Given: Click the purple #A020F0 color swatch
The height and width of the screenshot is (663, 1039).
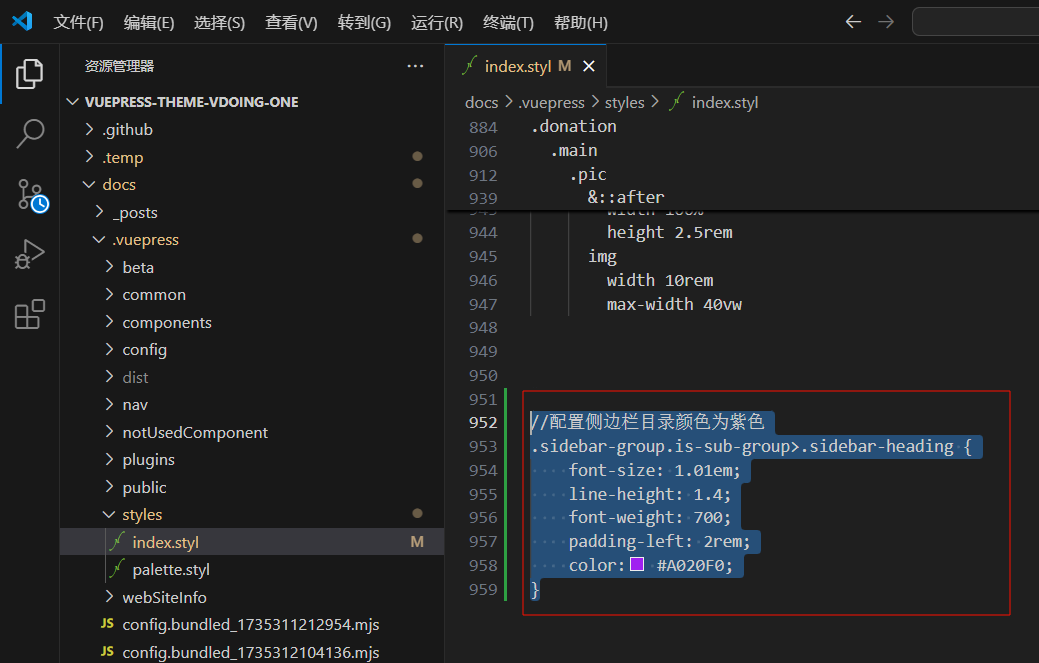Looking at the screenshot, I should coord(637,564).
